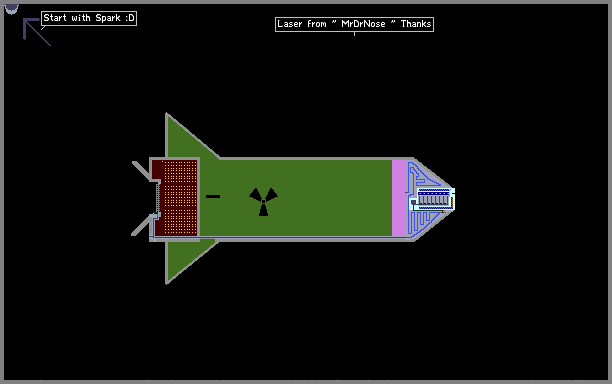Click the 'Start with Spark :D' sign
The image size is (612, 384).
point(89,18)
